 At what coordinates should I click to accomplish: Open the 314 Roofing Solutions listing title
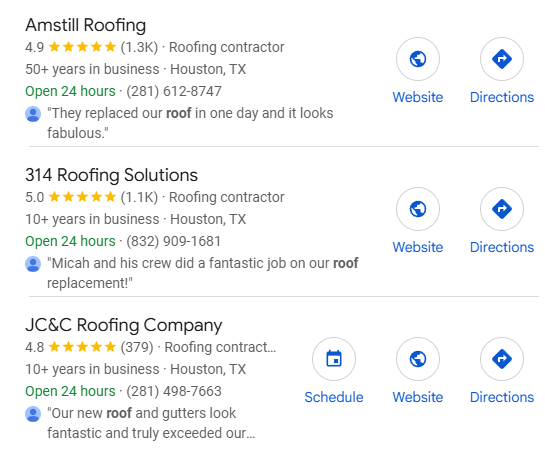(x=111, y=175)
